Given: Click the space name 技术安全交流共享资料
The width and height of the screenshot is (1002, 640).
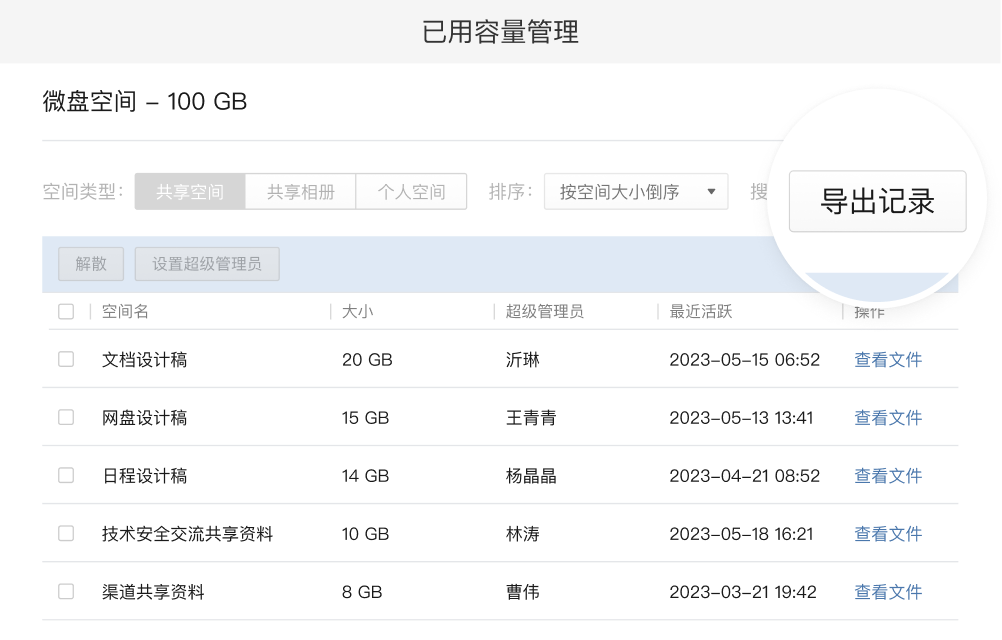Looking at the screenshot, I should 187,535.
